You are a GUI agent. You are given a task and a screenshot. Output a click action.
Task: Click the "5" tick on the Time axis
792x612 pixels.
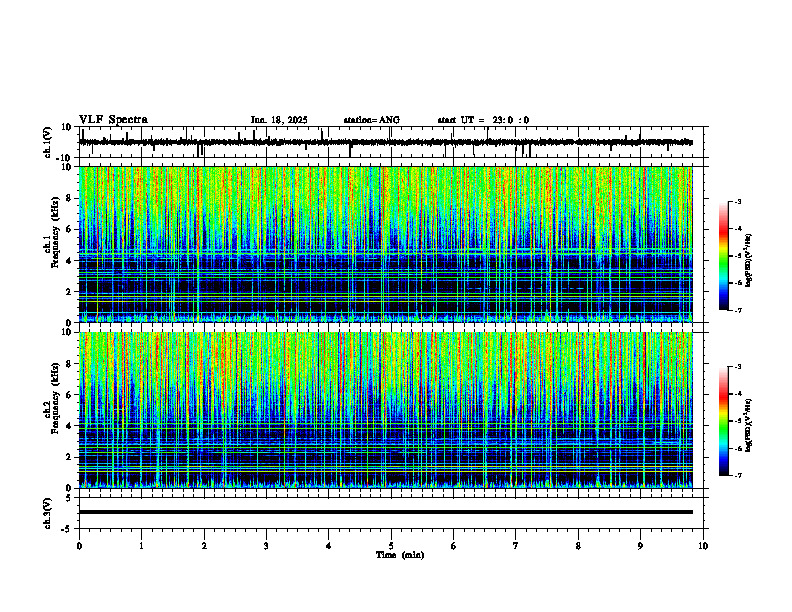391,546
